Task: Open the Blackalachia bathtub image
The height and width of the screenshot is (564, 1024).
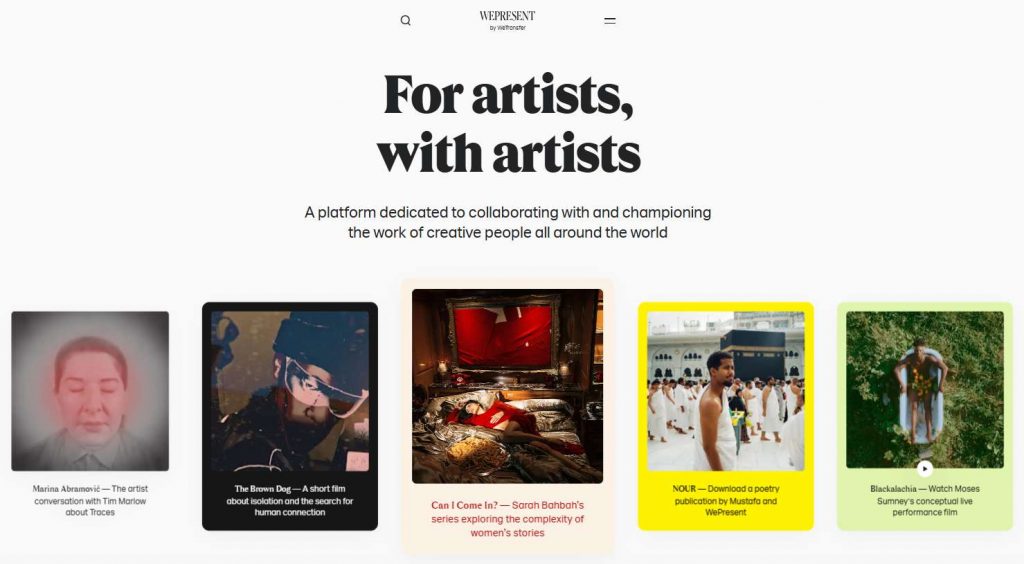Action: point(925,390)
